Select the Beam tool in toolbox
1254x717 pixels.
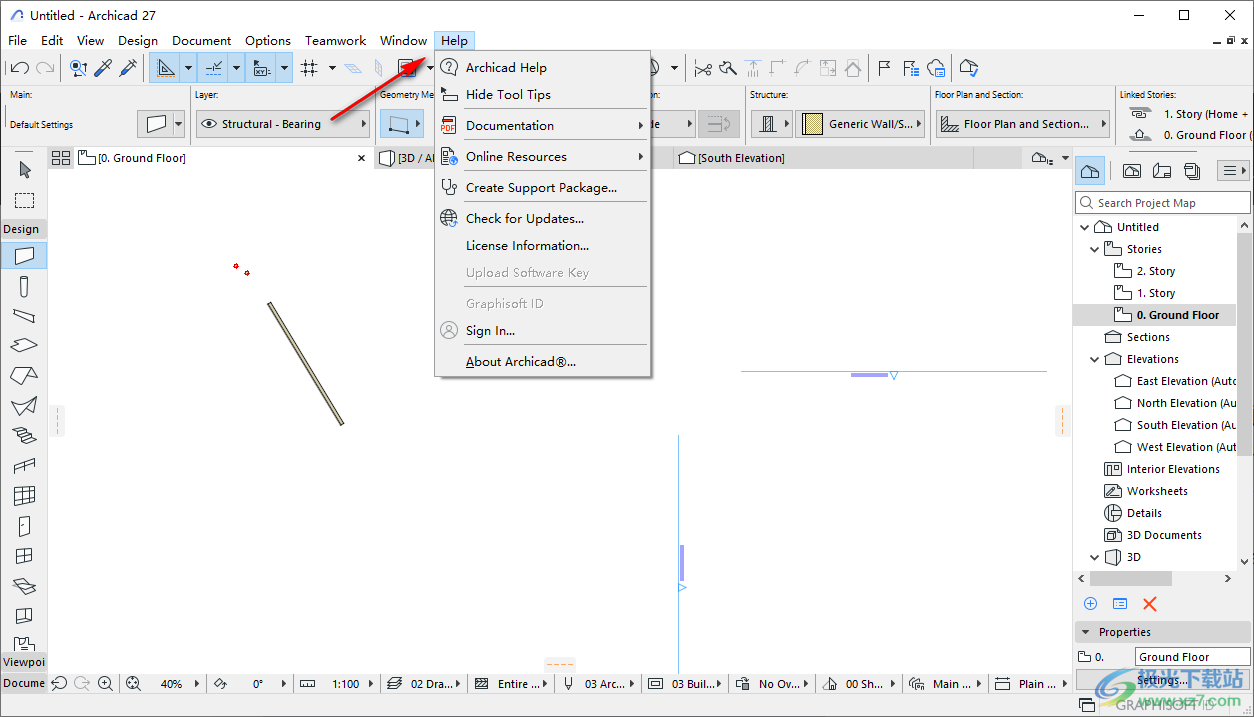[24, 316]
